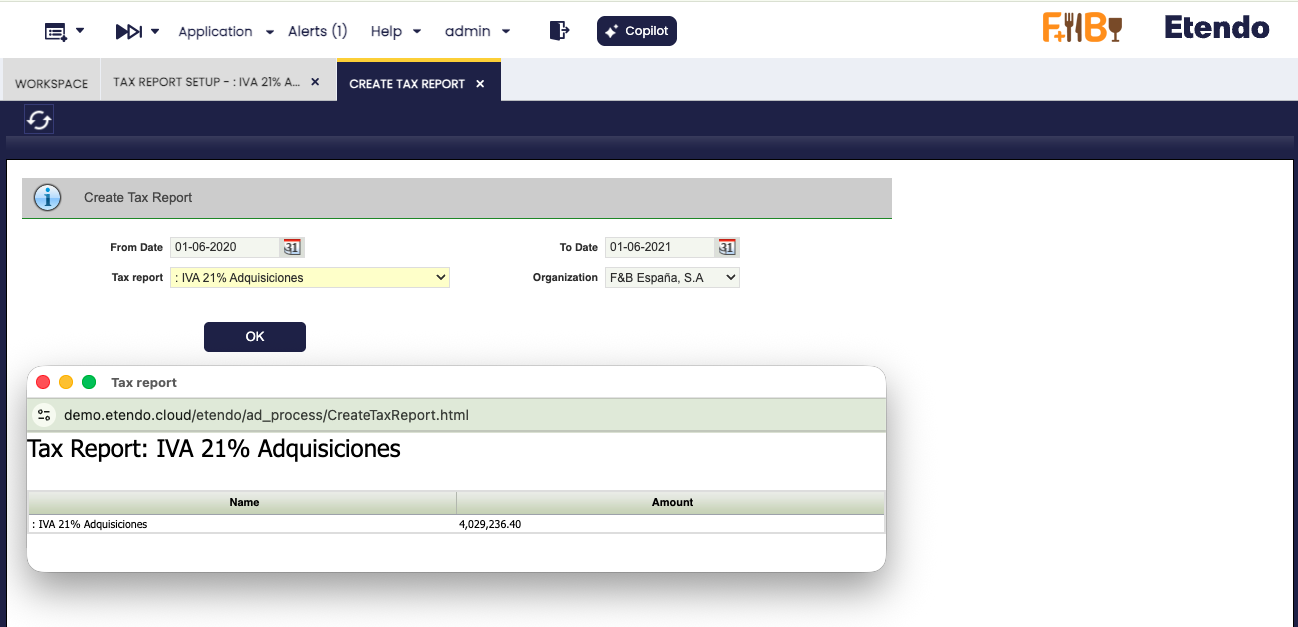This screenshot has height=627, width=1298.
Task: Open the Help menu
Action: click(x=396, y=31)
